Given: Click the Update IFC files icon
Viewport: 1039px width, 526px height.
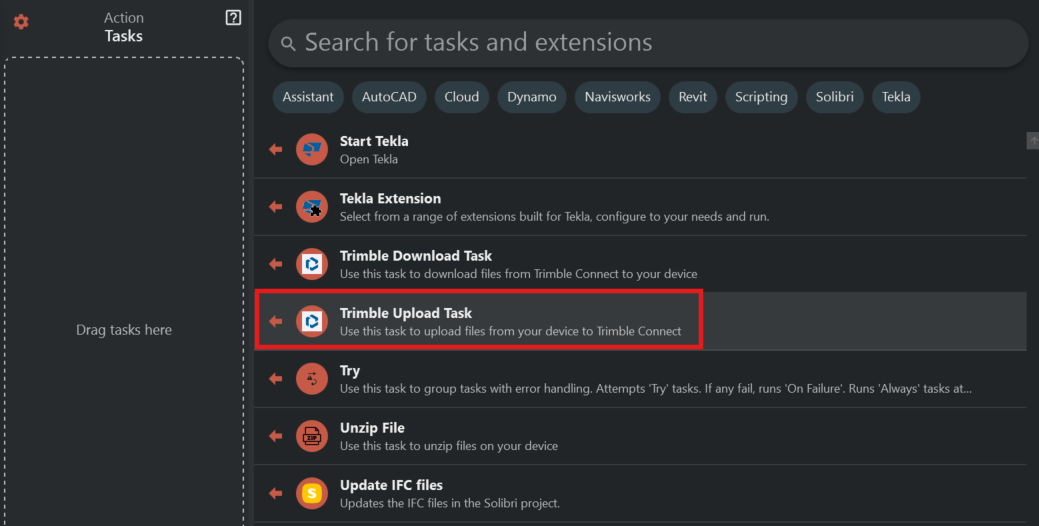Looking at the screenshot, I should tap(312, 492).
